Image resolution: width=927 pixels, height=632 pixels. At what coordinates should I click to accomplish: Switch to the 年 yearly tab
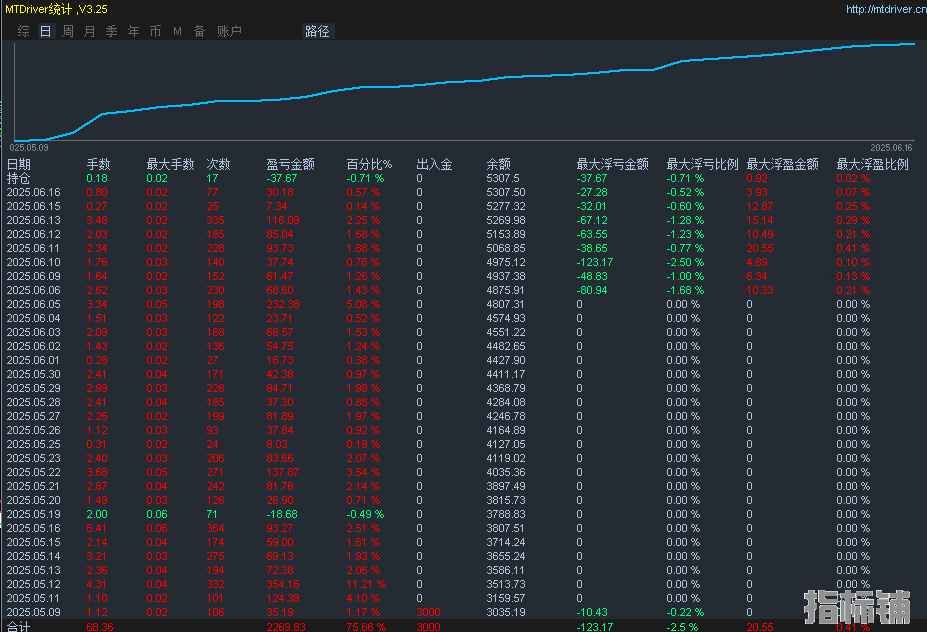point(134,31)
